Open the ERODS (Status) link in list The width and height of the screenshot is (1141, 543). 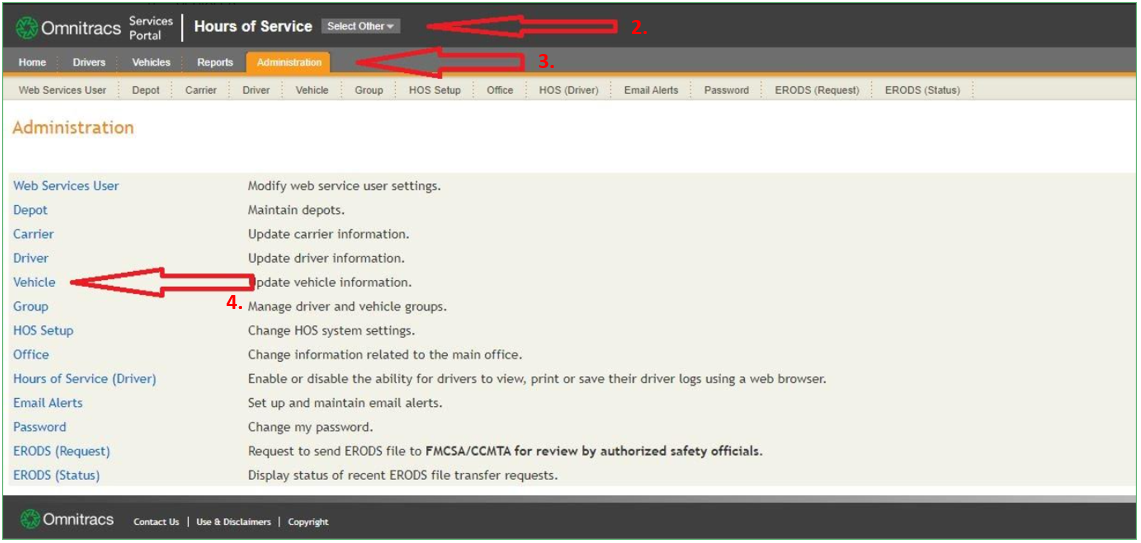(x=57, y=475)
